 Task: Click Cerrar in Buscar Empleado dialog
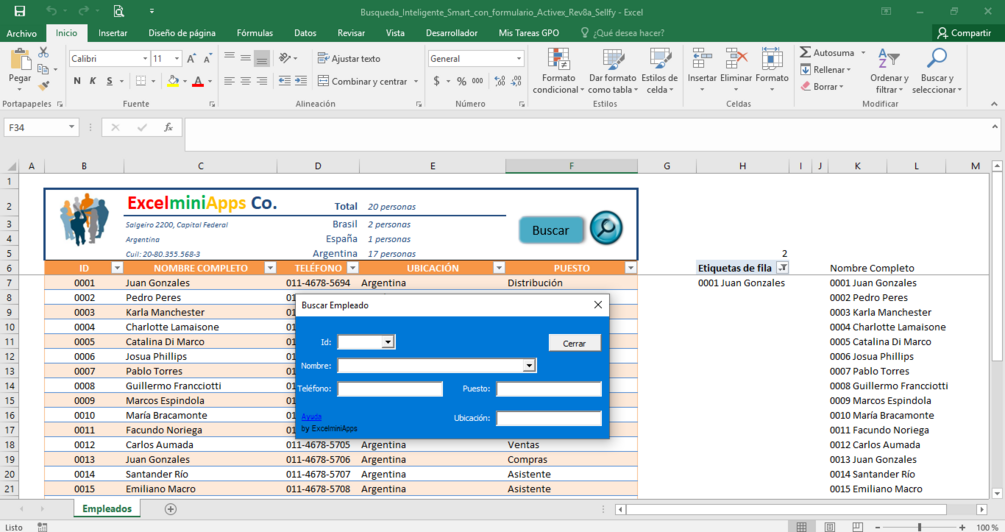click(574, 343)
